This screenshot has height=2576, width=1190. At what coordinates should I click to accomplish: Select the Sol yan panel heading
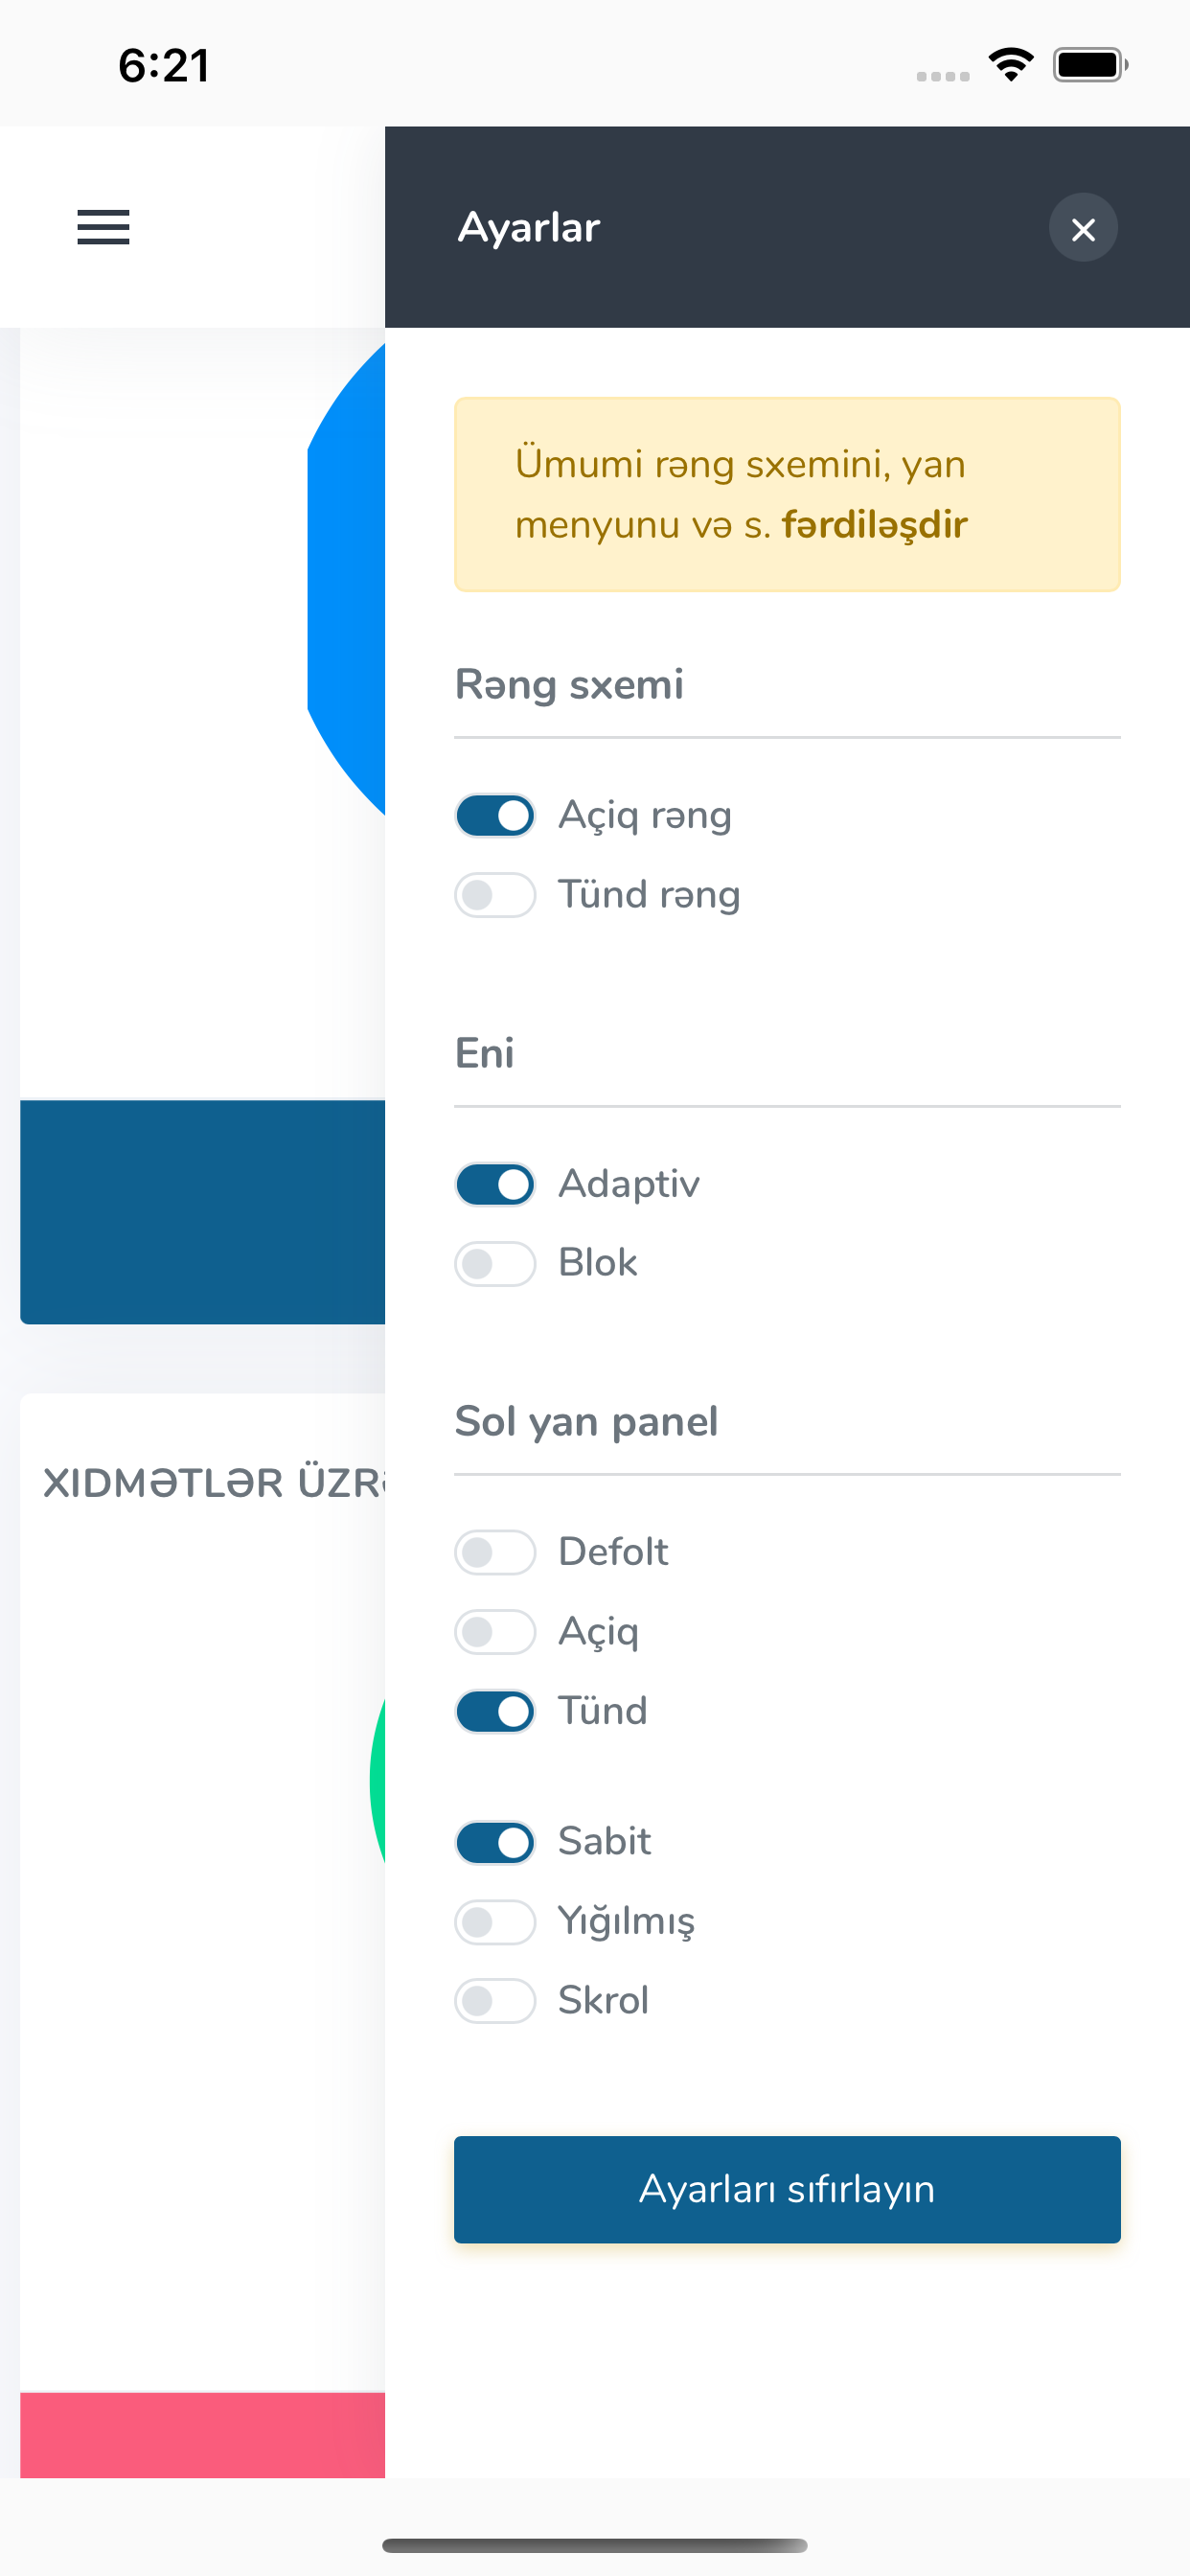(x=586, y=1422)
